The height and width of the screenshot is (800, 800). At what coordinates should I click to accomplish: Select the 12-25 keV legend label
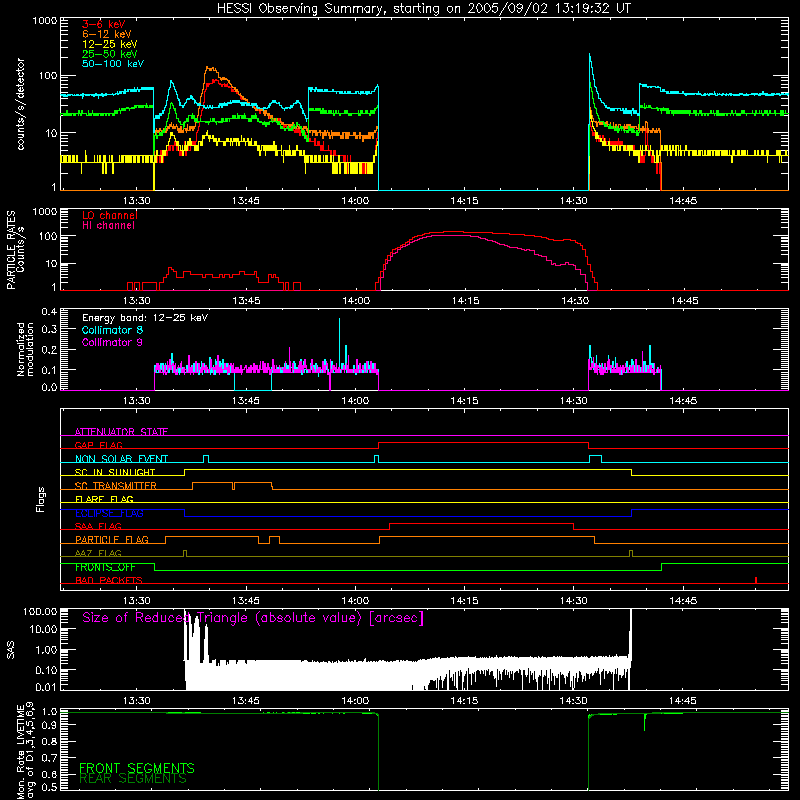(110, 44)
